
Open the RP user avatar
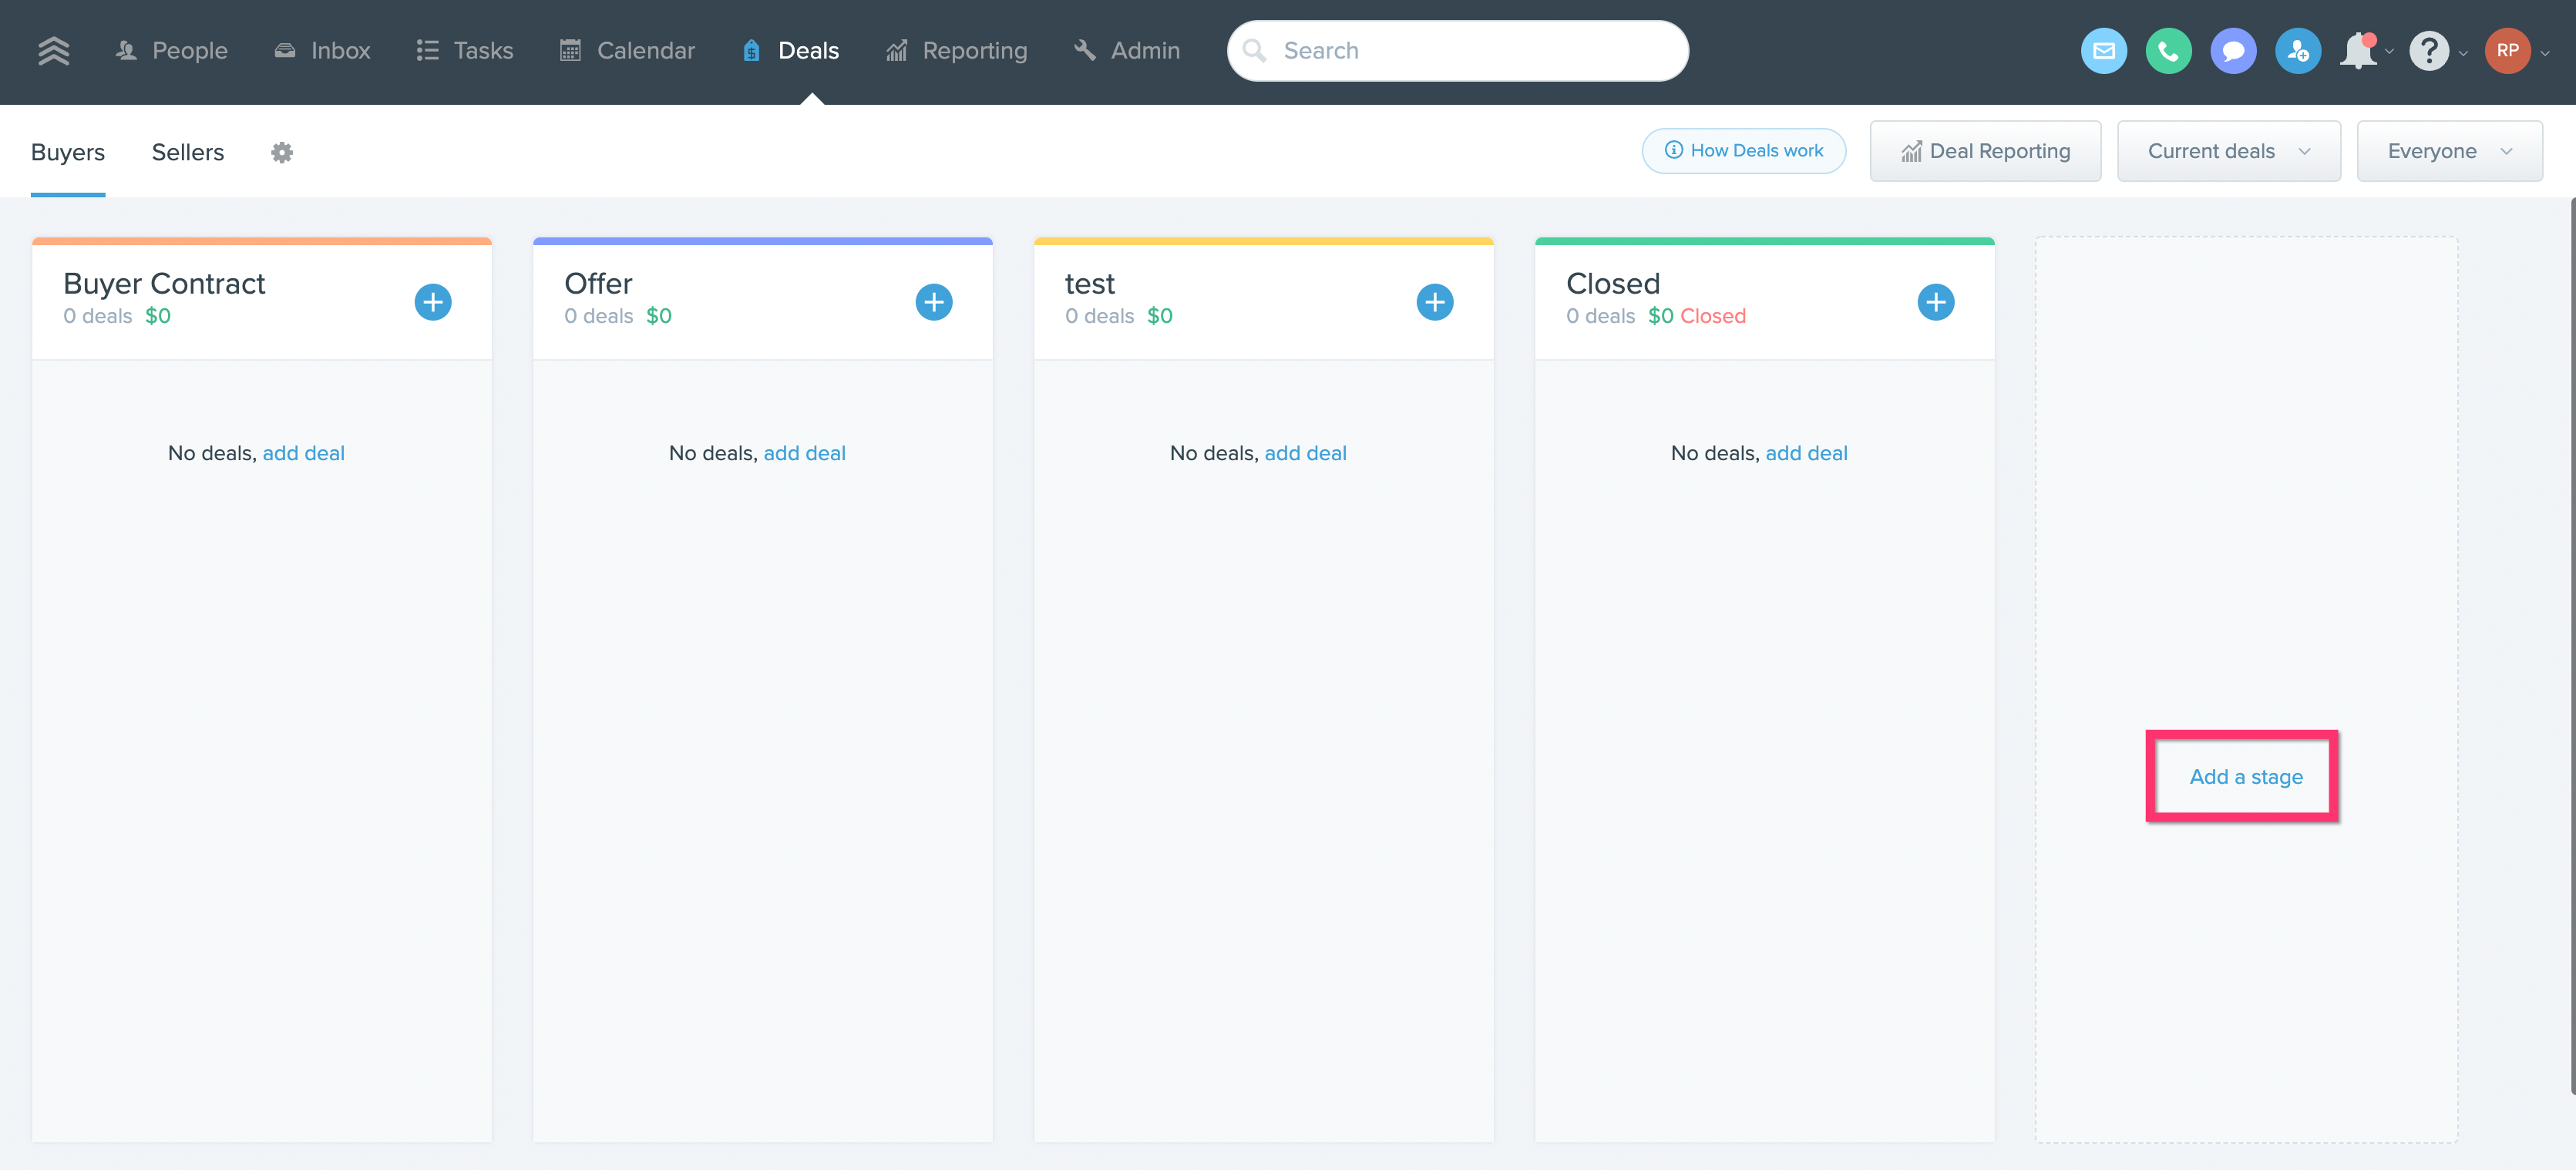[2507, 50]
